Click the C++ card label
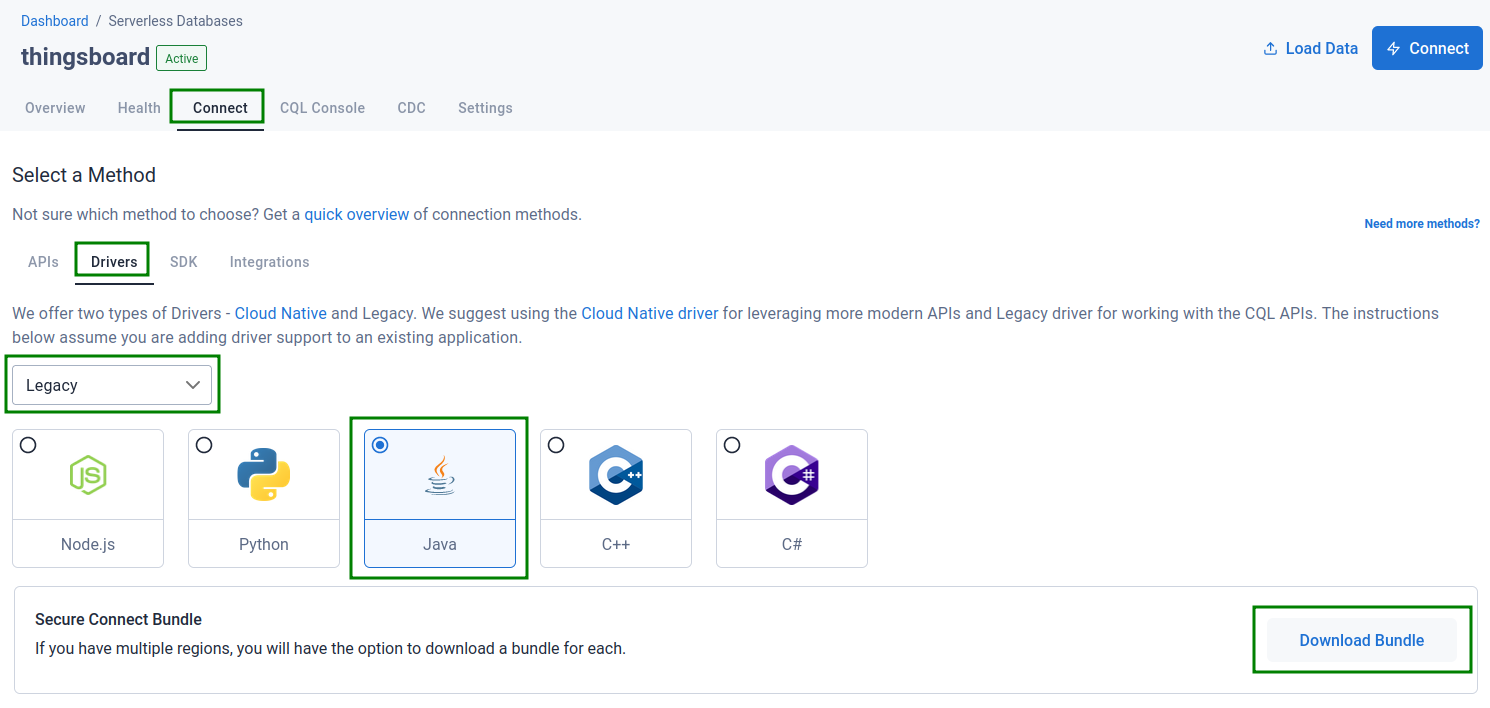This screenshot has height=708, width=1490. [x=616, y=544]
